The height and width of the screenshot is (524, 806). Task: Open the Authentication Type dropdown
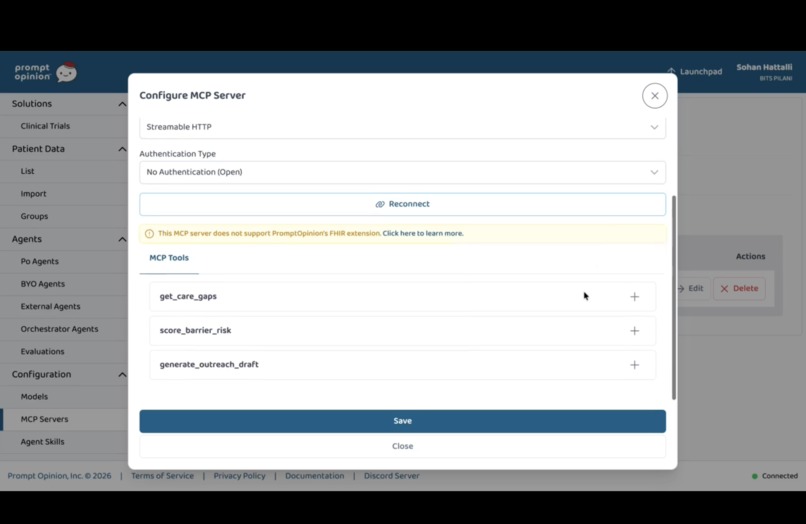click(x=402, y=172)
